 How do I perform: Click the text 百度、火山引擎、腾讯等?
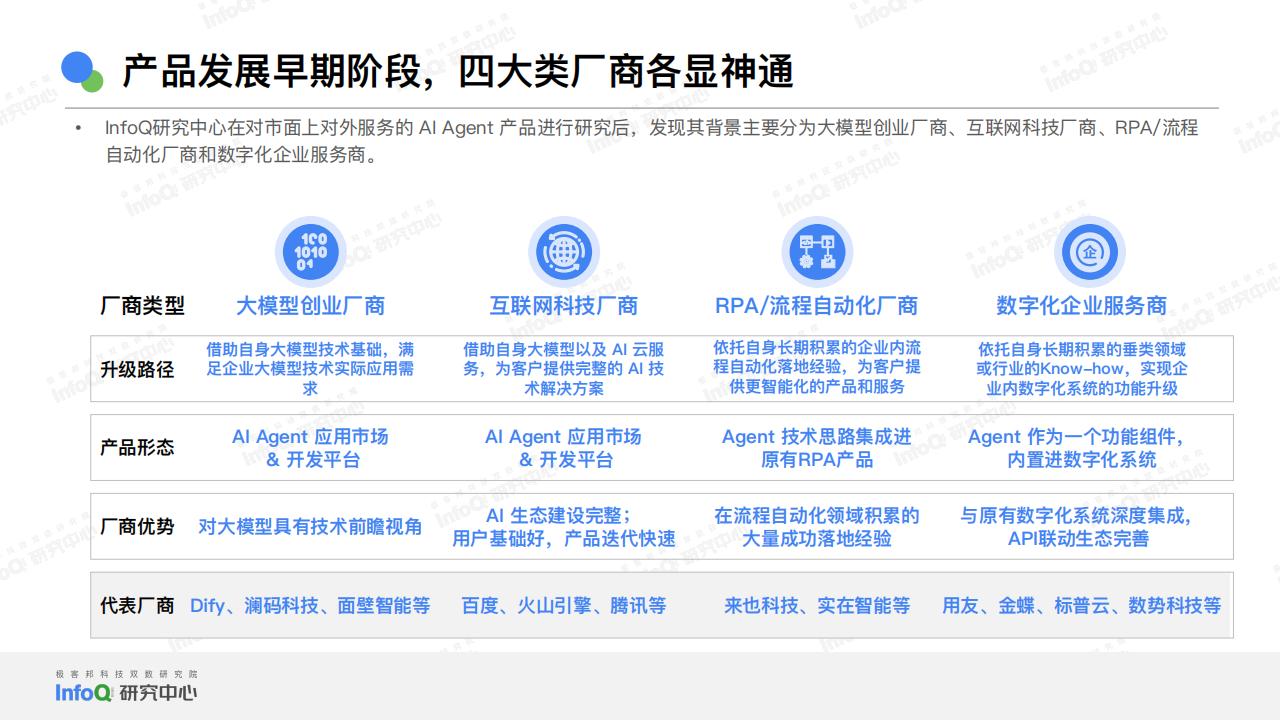click(x=563, y=605)
